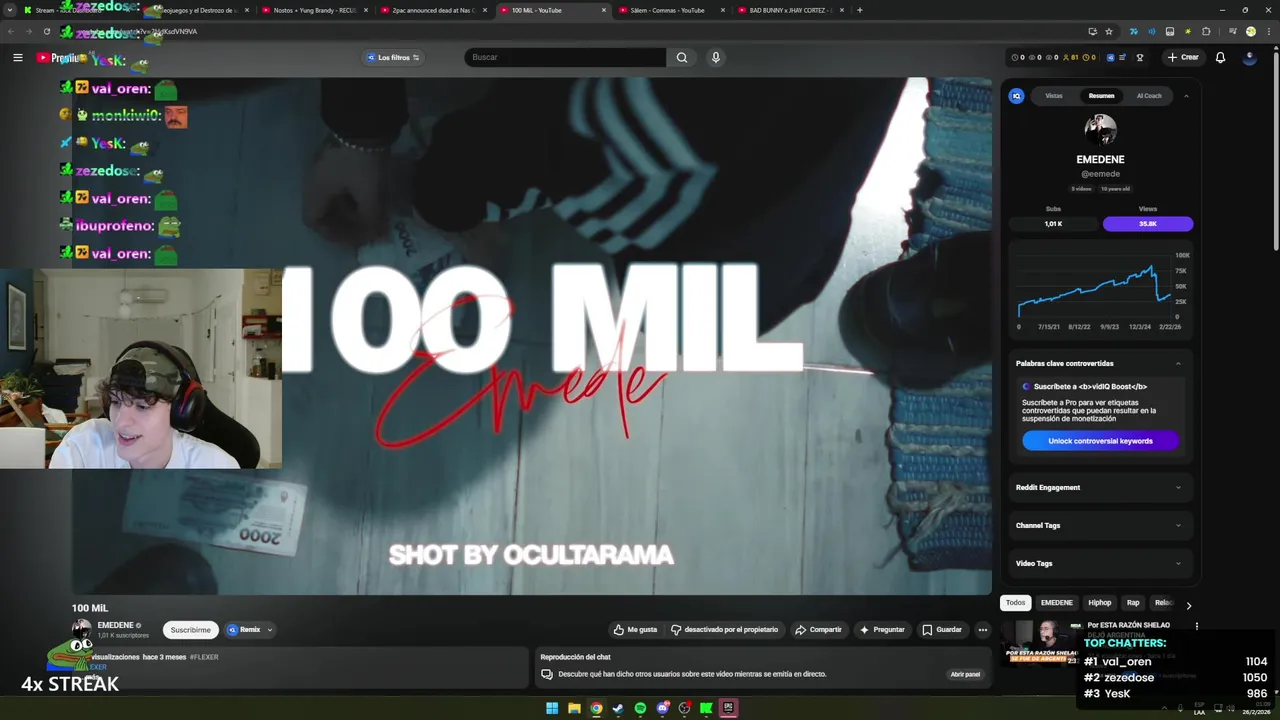The image size is (1280, 720).
Task: Open options for recommended video Por ESTA RAZÓN
Action: point(1196,626)
